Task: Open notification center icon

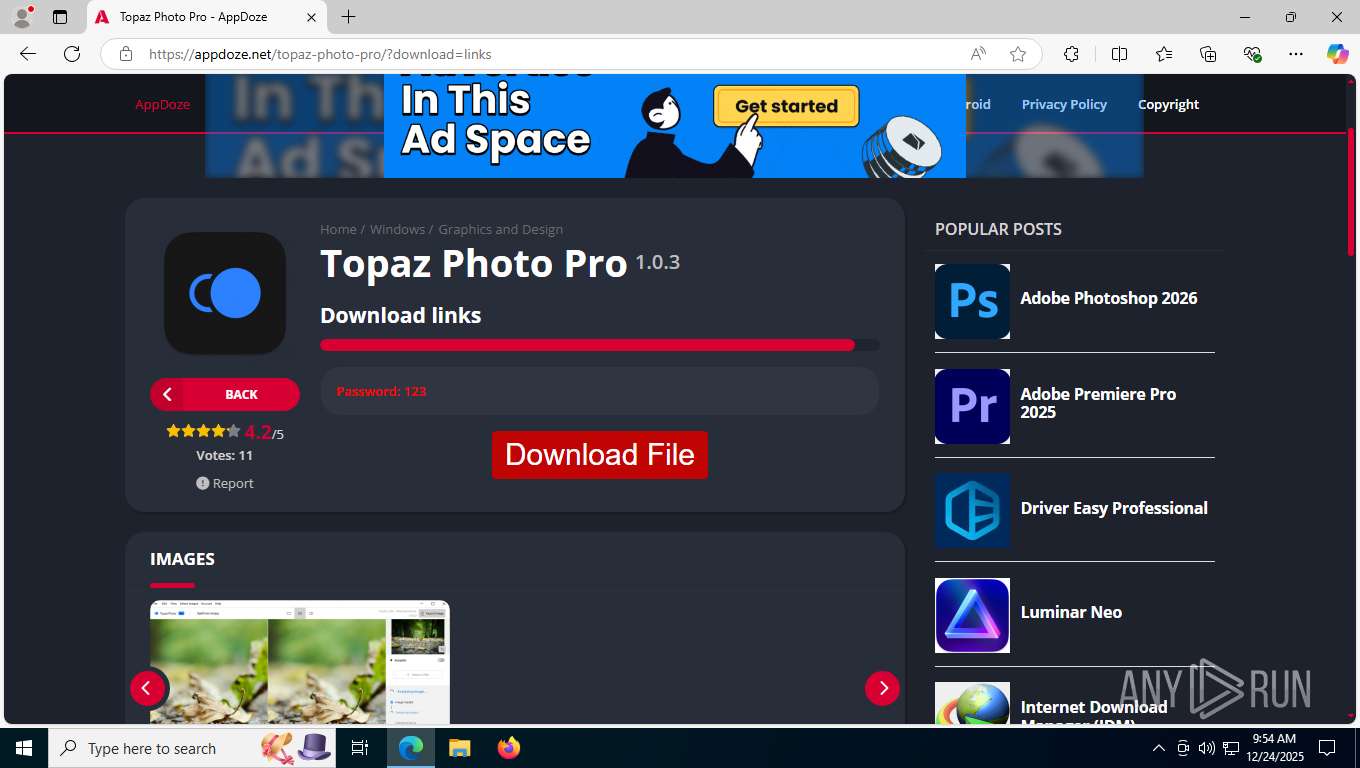Action: coord(1327,748)
